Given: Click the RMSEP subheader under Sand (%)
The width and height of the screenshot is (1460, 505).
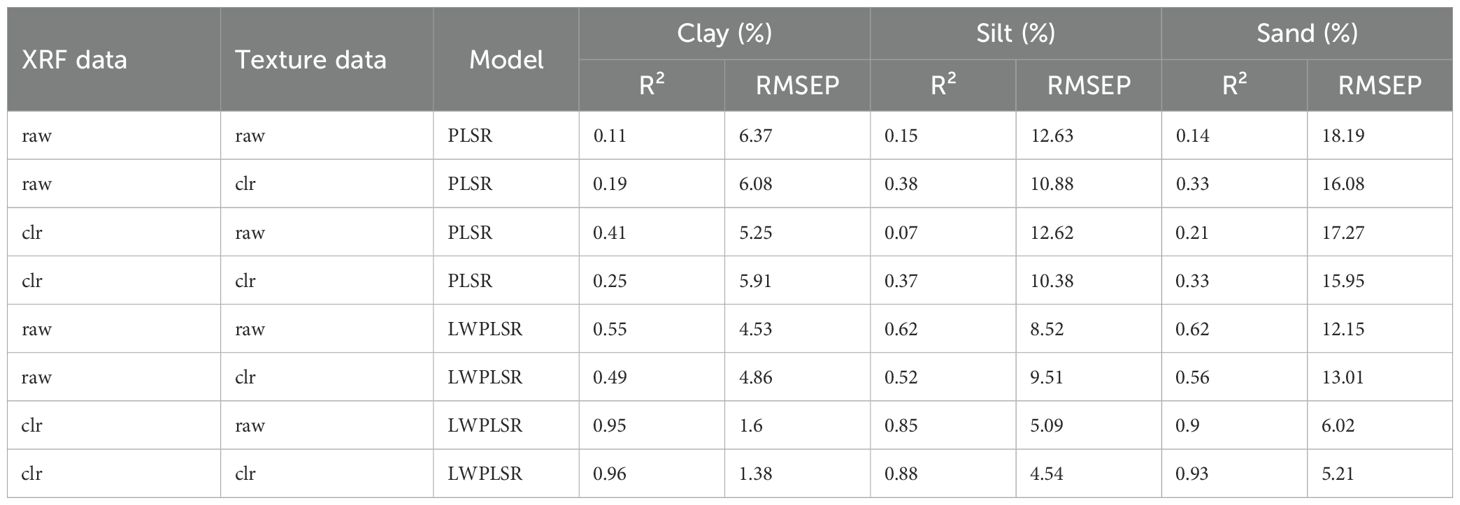Looking at the screenshot, I should [1379, 86].
